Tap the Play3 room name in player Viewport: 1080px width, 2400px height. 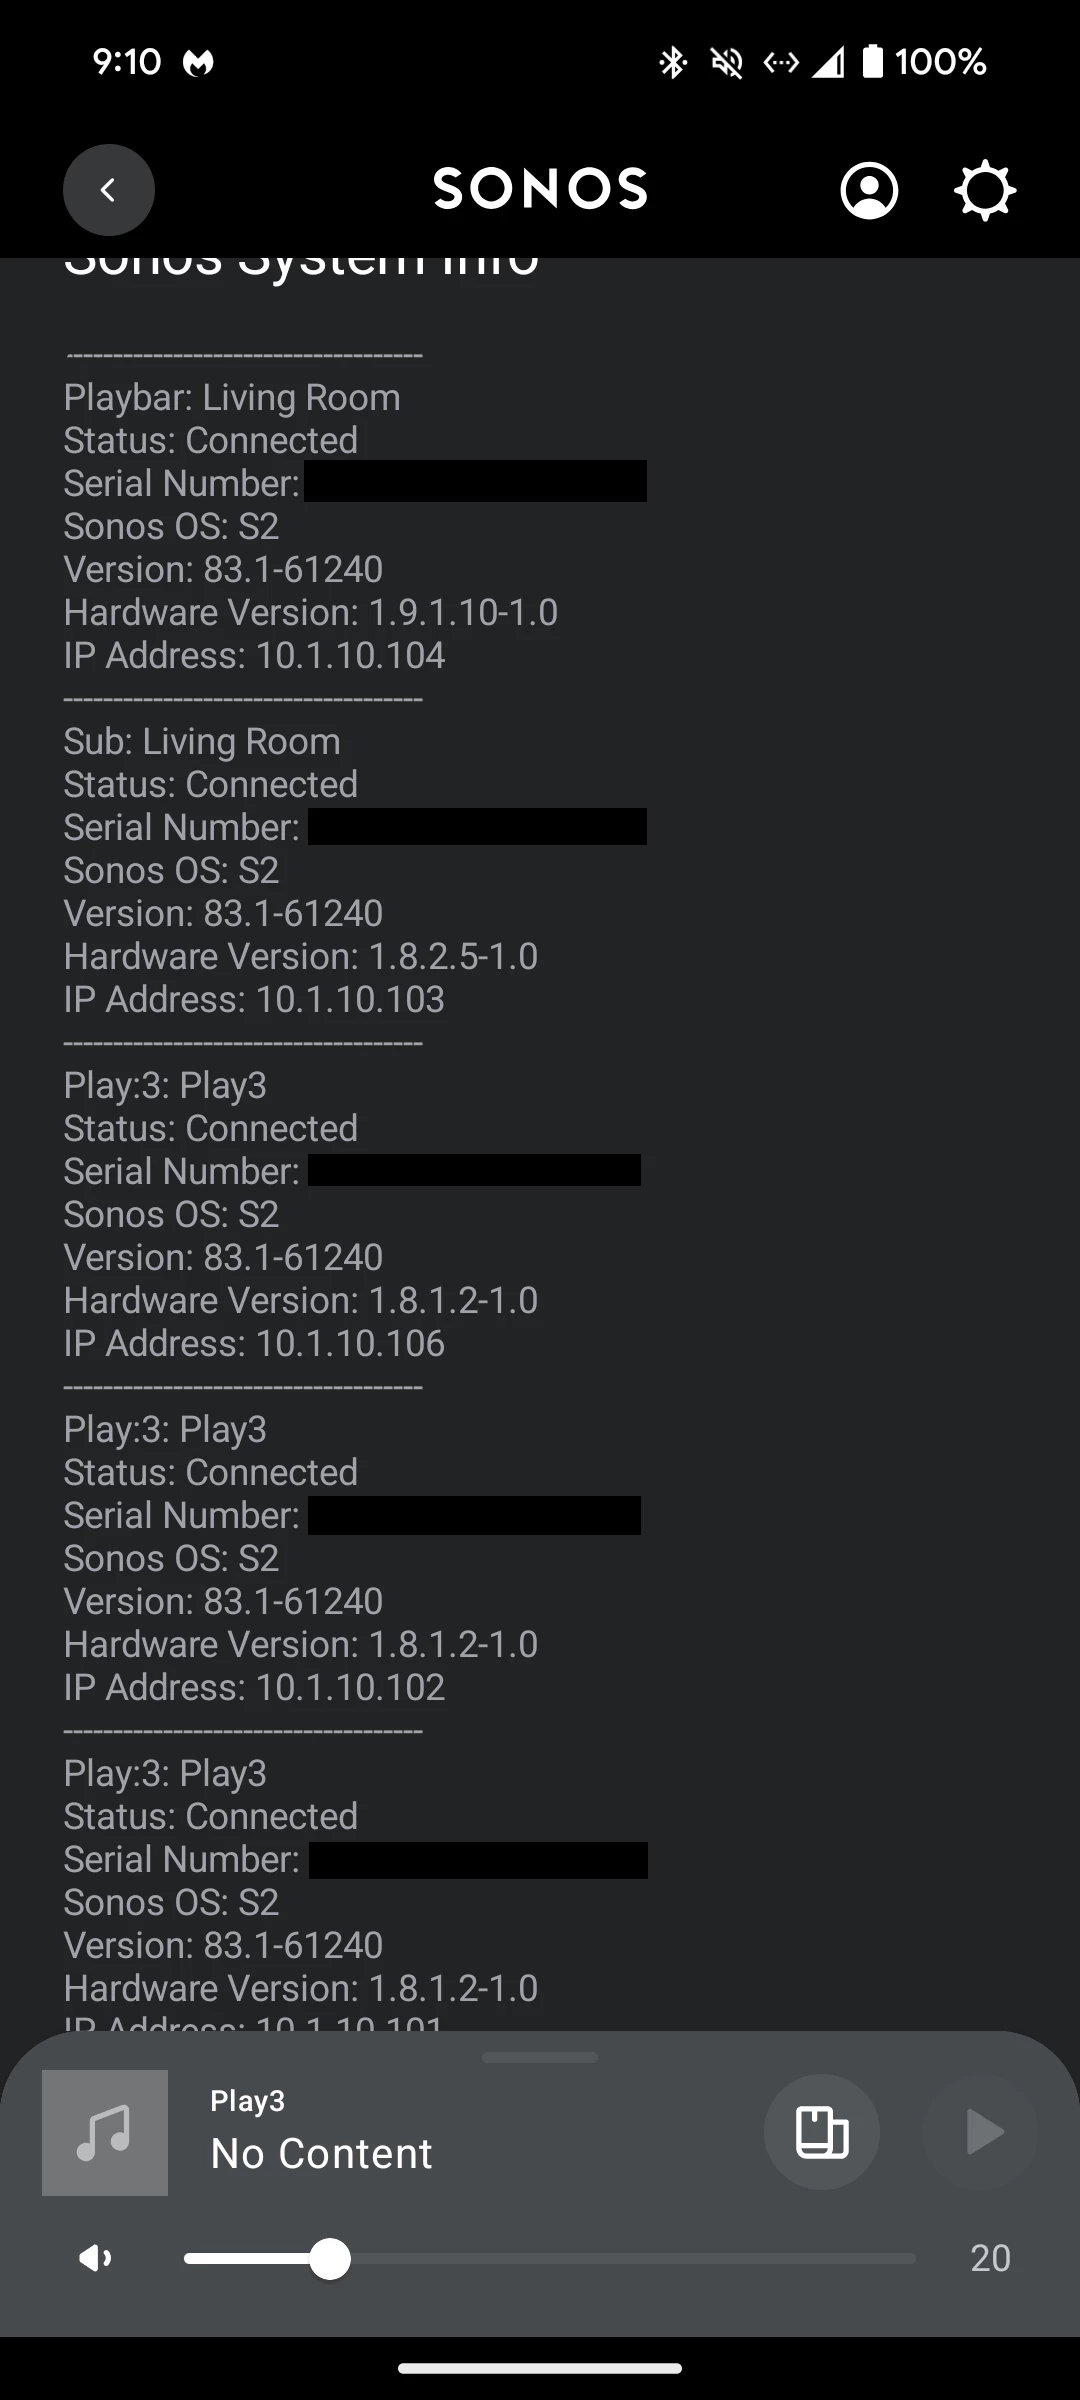(247, 2101)
